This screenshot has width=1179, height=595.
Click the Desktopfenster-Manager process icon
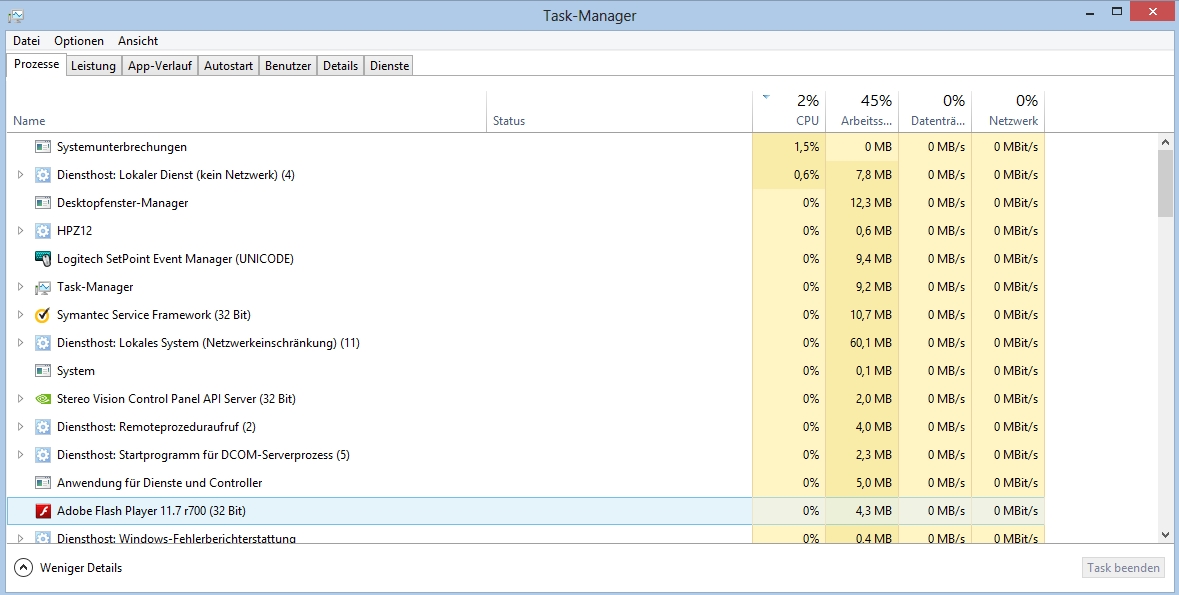tap(43, 202)
